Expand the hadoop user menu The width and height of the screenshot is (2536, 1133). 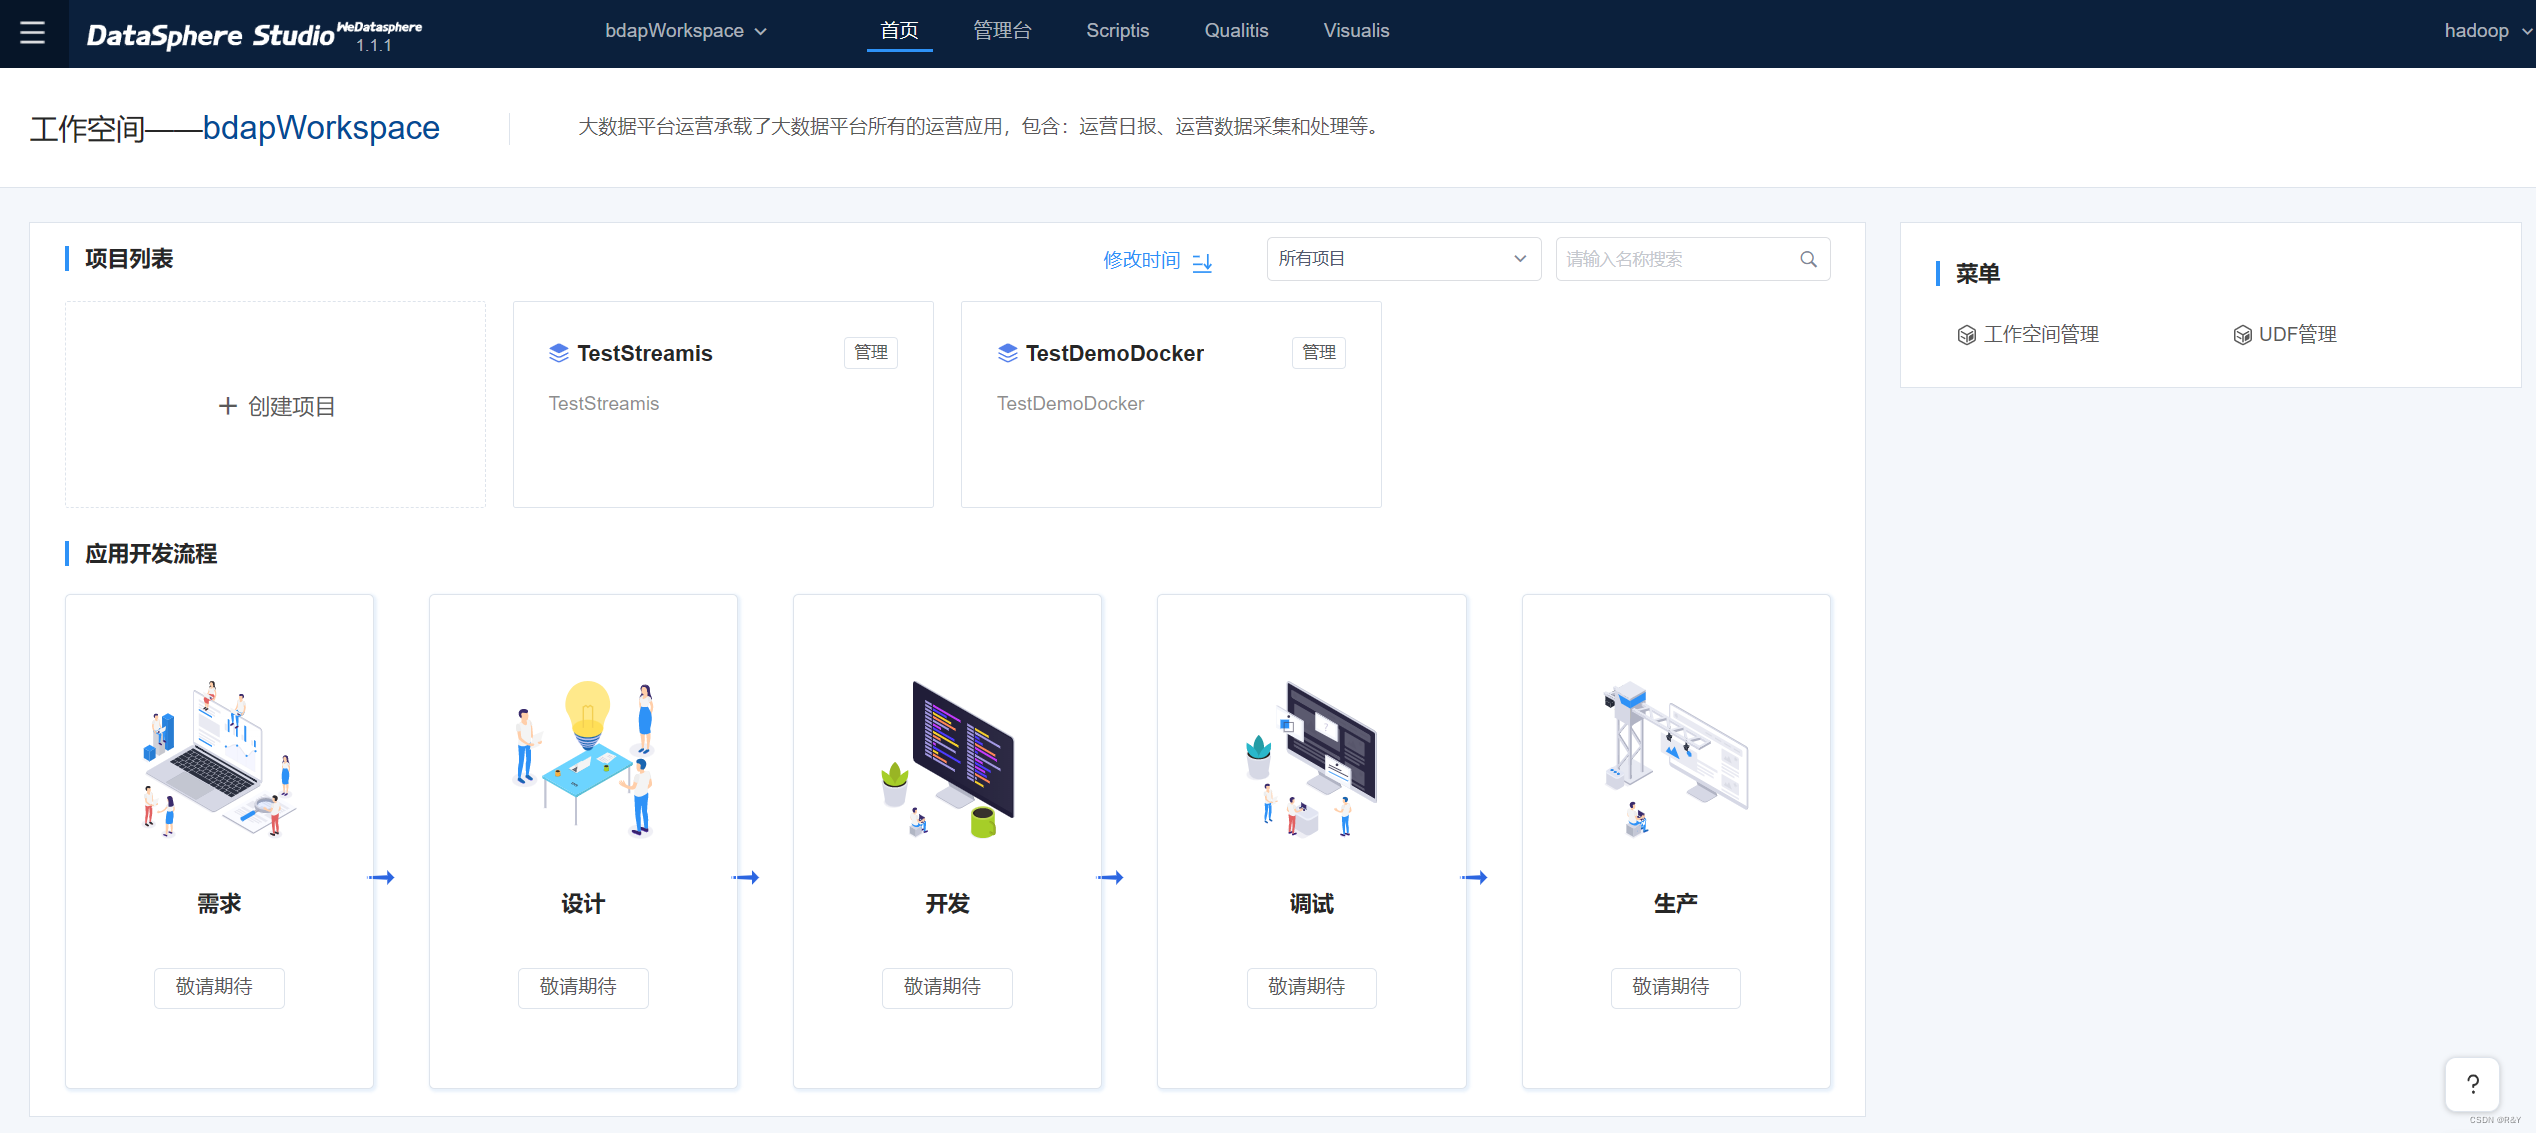(x=2486, y=31)
